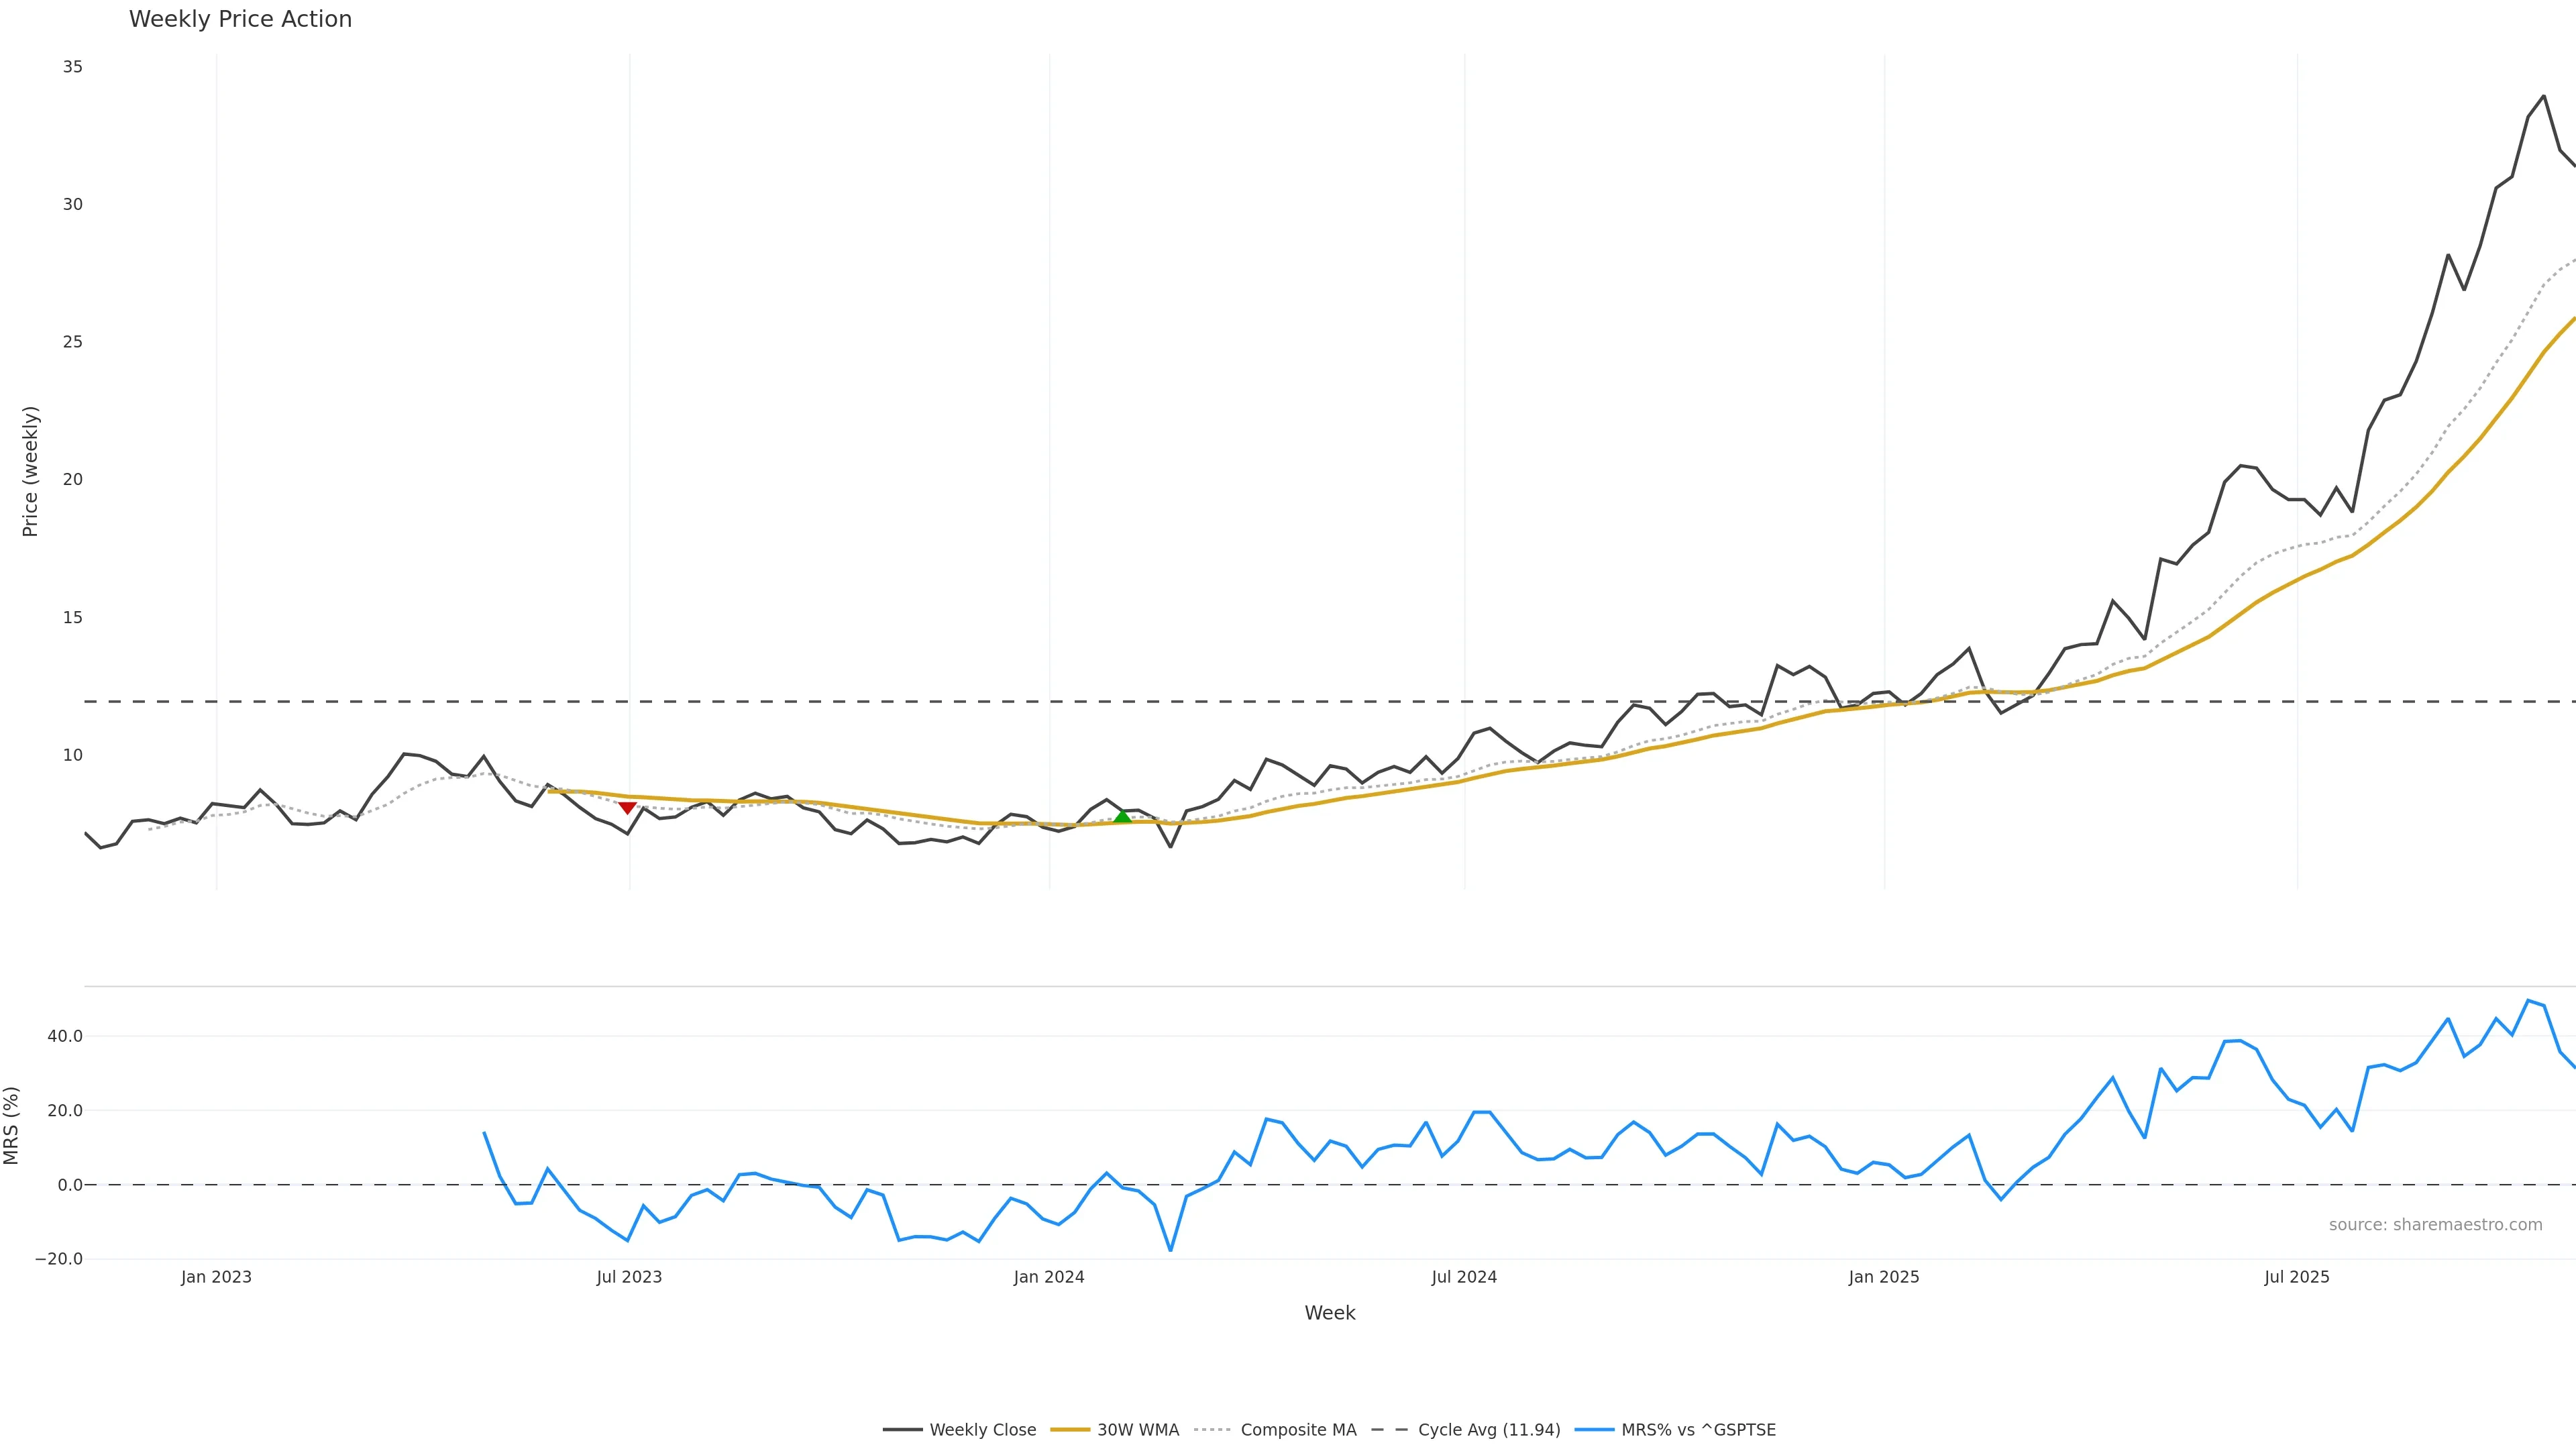Click the green up-triangle buy marker
2576x1449 pixels.
[x=1122, y=818]
